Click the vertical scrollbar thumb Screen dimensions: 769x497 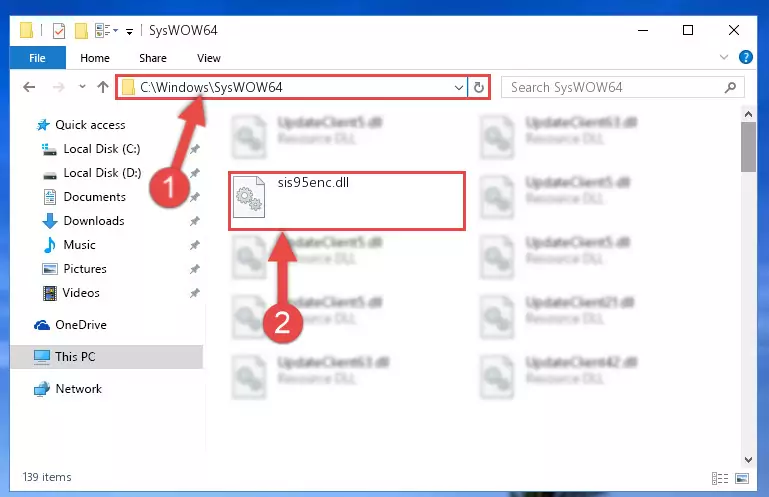(748, 147)
